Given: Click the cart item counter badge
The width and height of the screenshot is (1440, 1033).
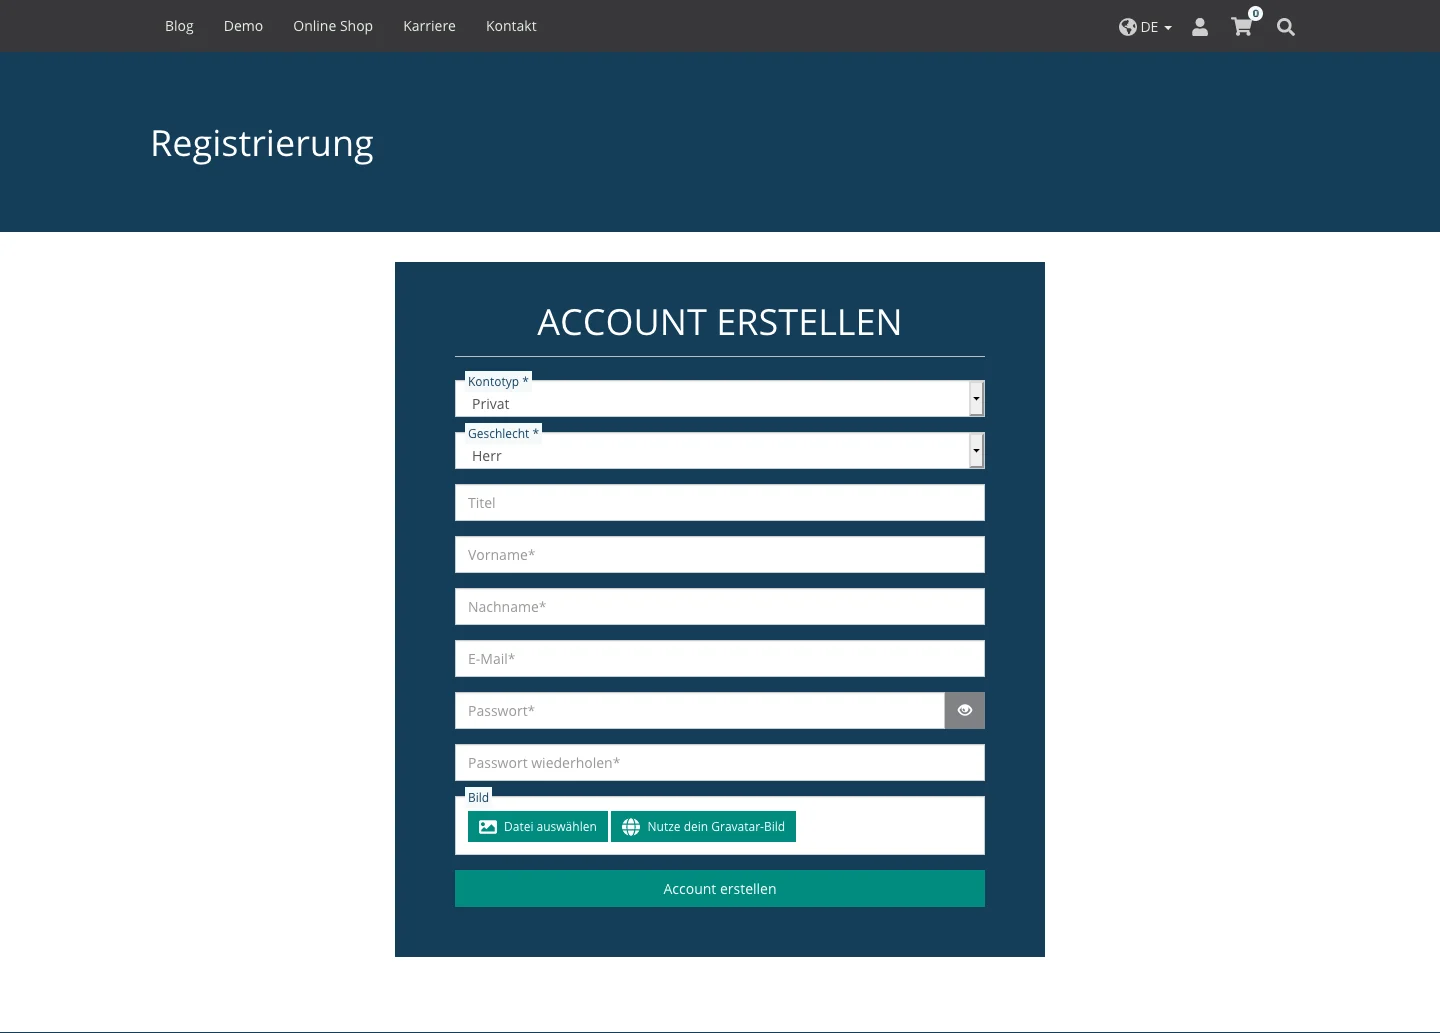Looking at the screenshot, I should [x=1255, y=13].
